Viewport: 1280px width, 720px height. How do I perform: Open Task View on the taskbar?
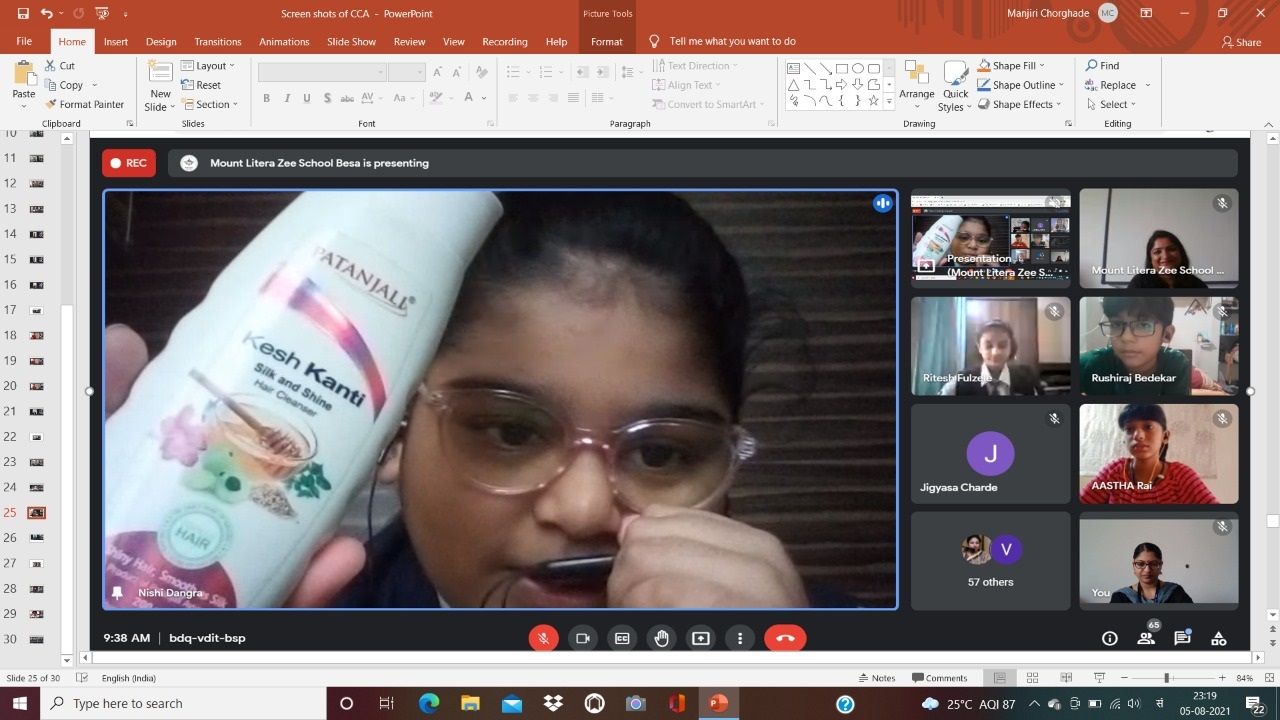click(x=386, y=704)
